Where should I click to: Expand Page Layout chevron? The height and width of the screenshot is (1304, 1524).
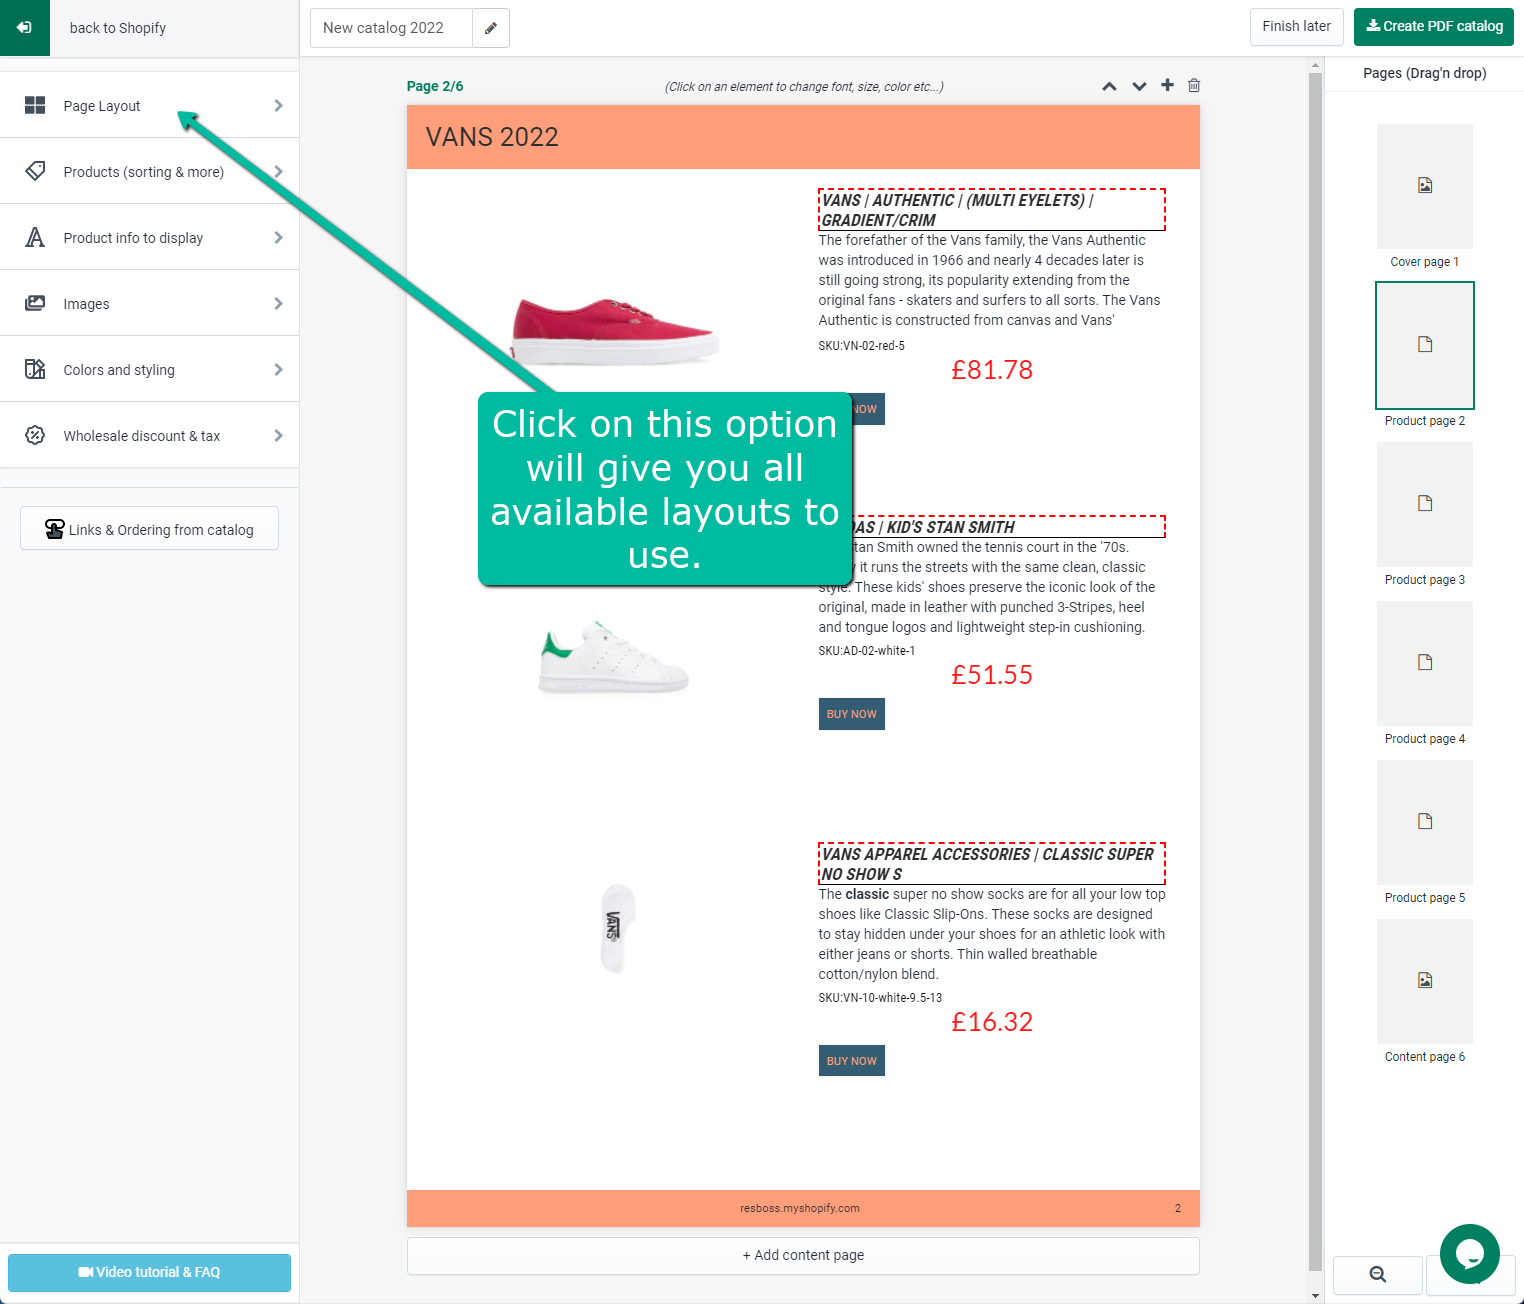coord(278,105)
